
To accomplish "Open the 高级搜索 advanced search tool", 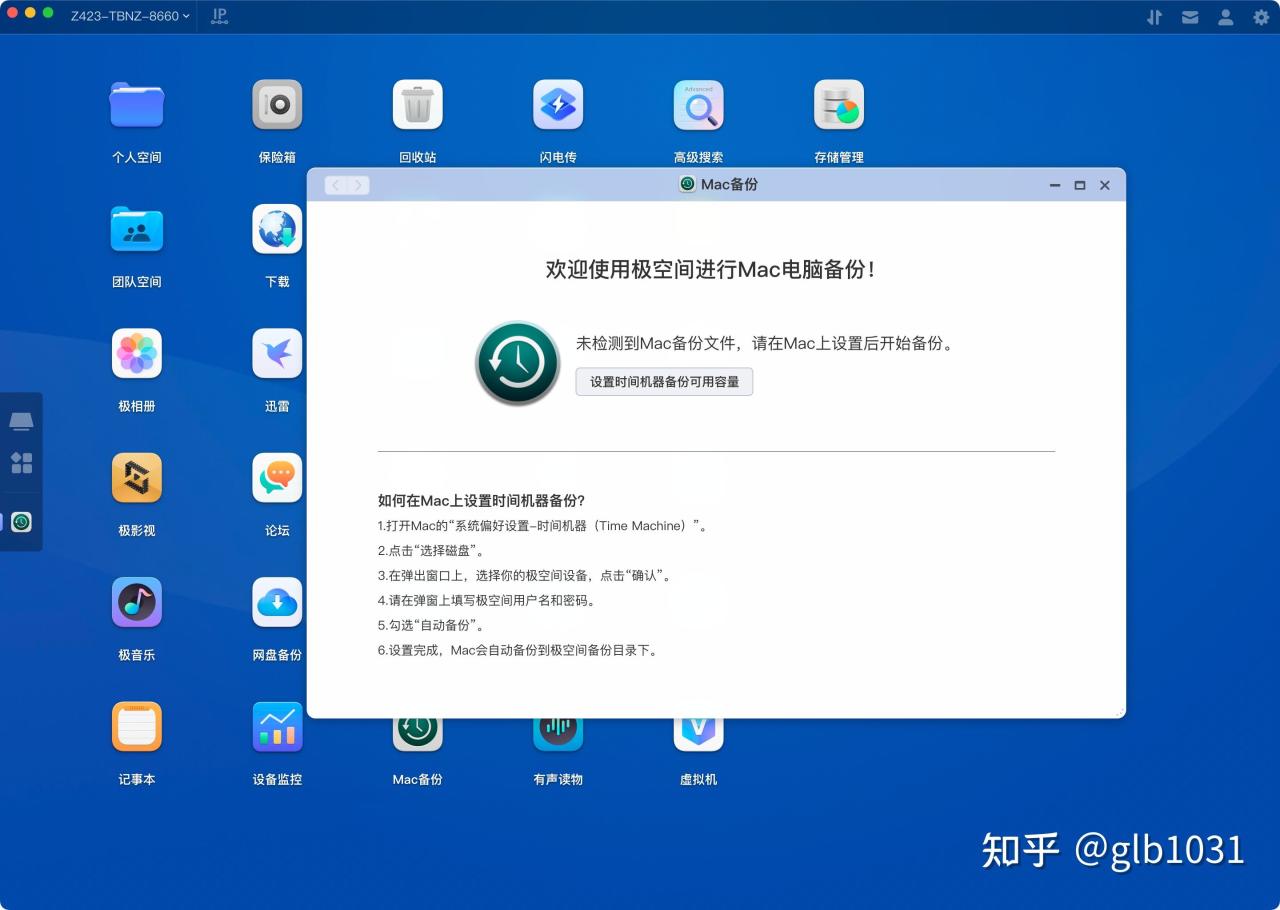I will click(x=698, y=104).
